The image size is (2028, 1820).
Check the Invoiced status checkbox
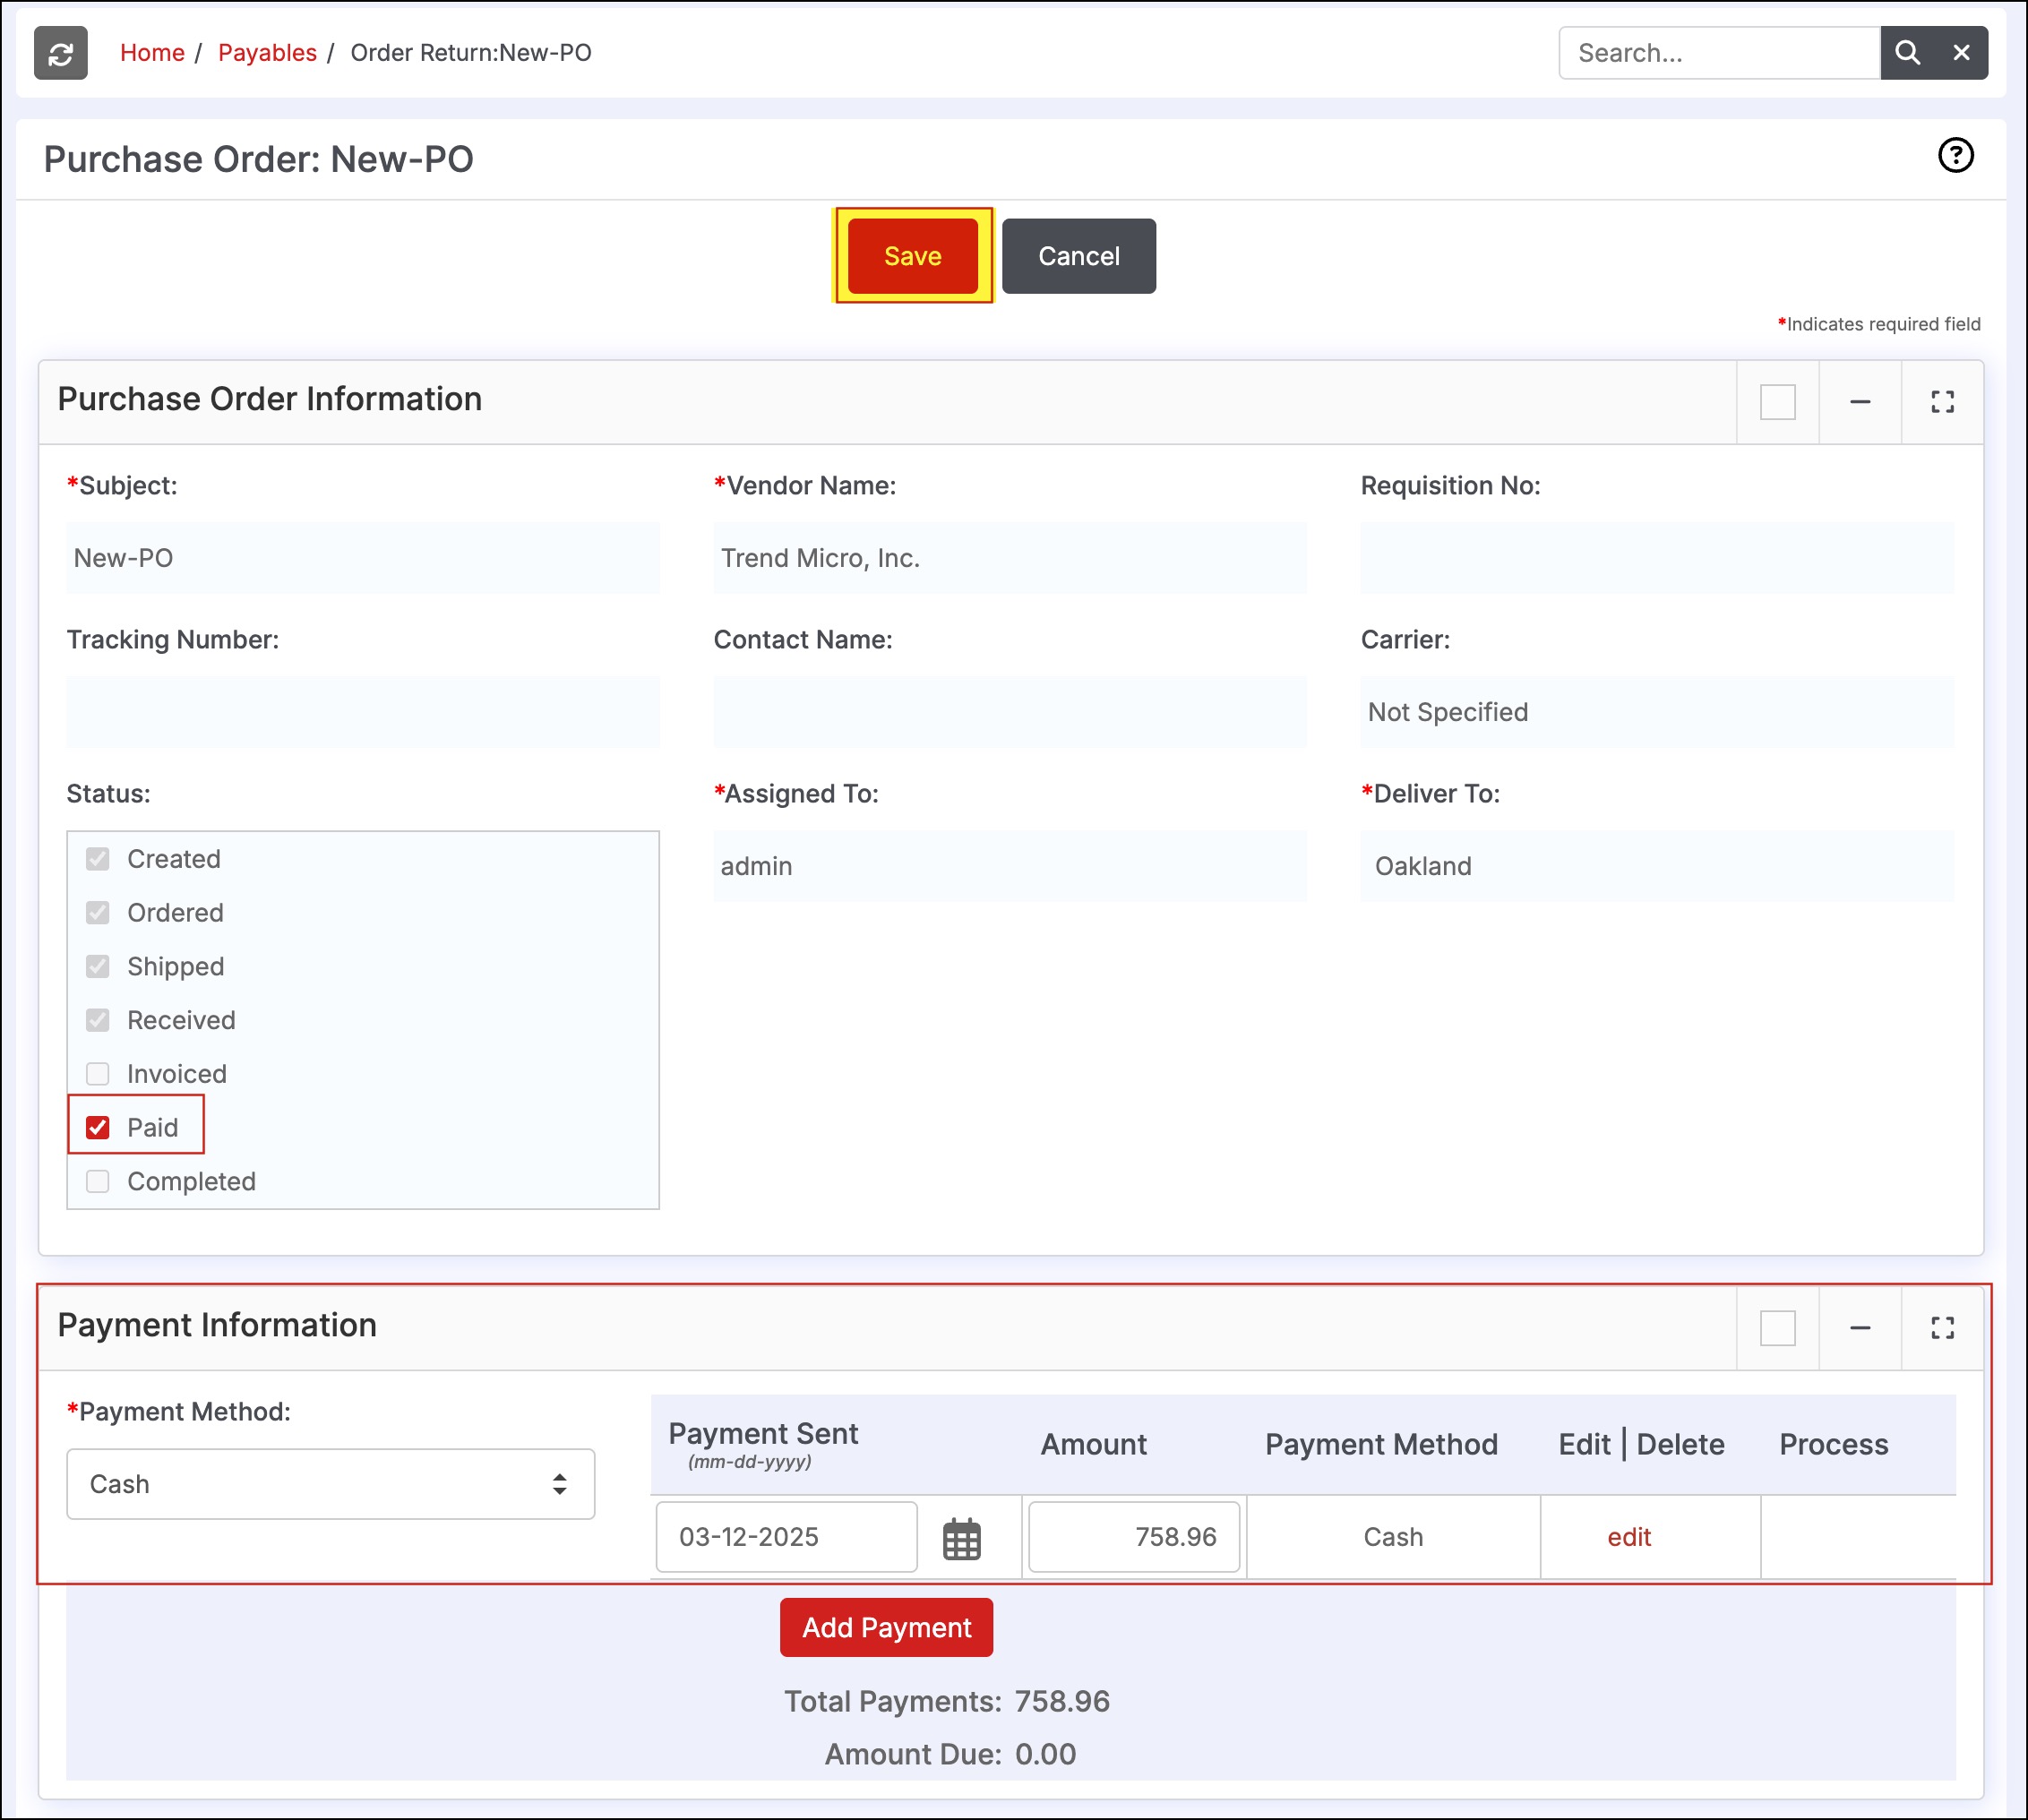click(98, 1074)
